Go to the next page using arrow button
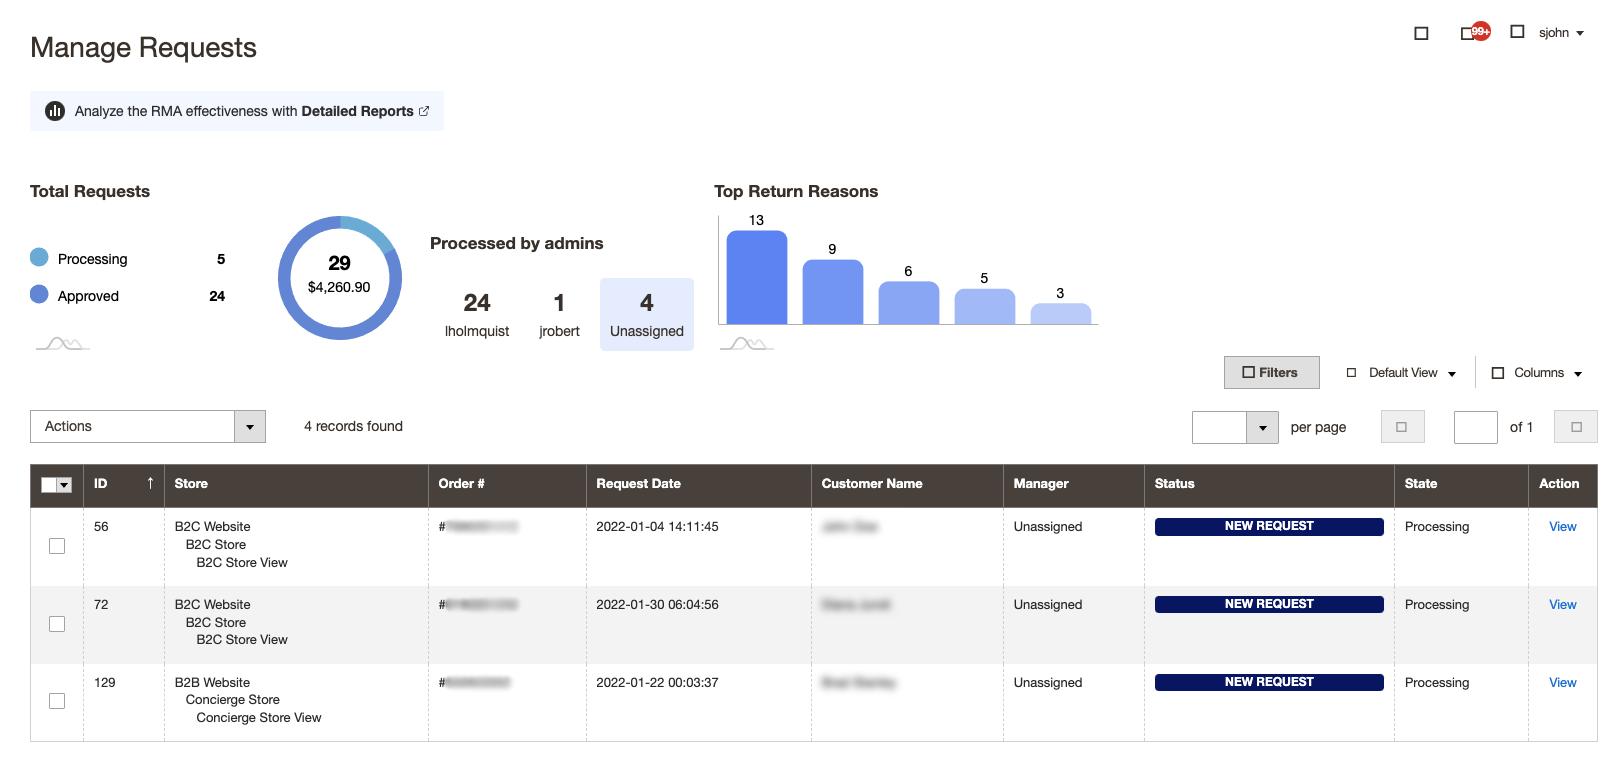This screenshot has height=762, width=1602. point(1575,427)
